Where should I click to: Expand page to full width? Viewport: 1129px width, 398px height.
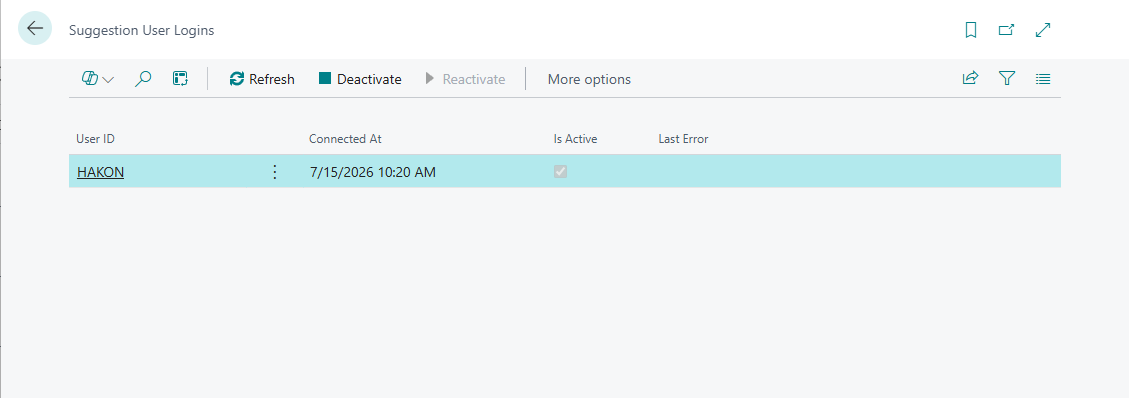1043,30
